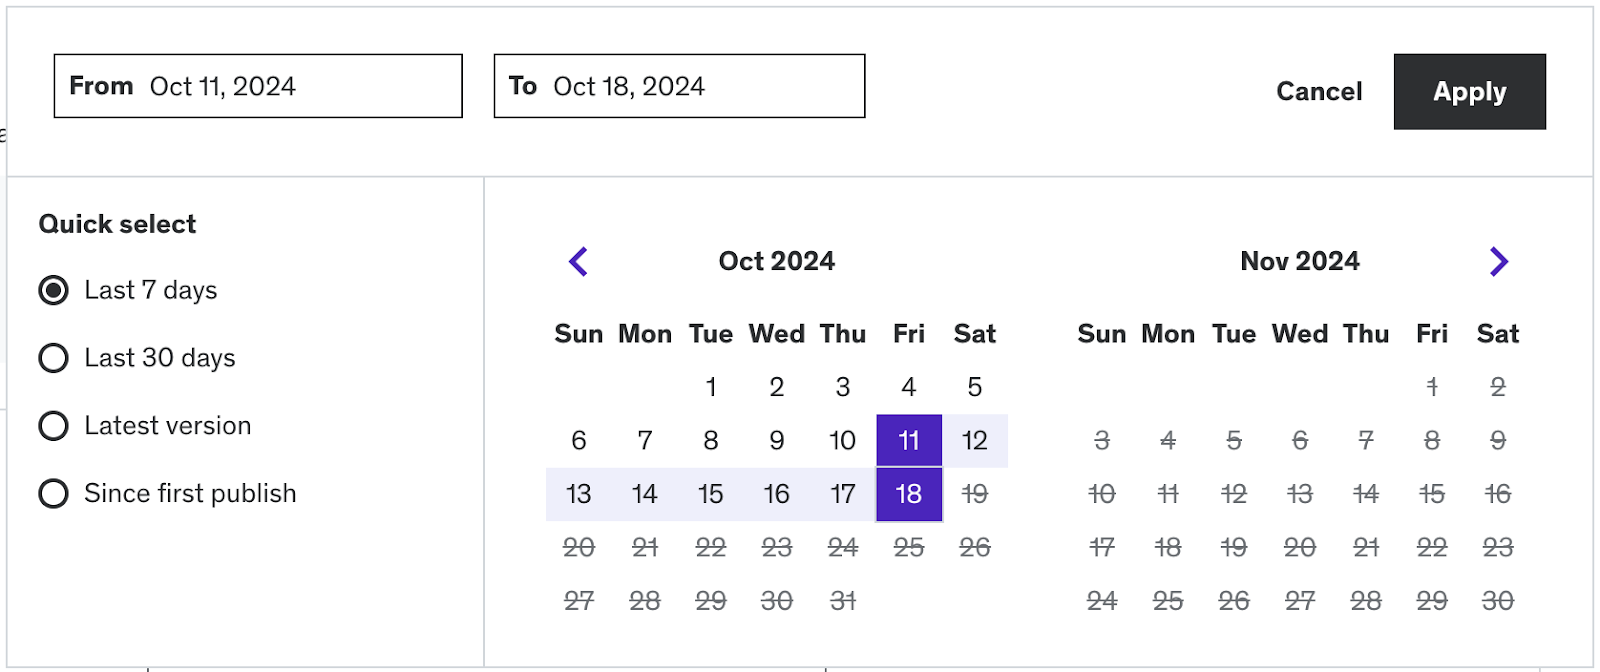Select Latest version radio button
Viewport: 1600px width, 672px height.
pos(54,426)
